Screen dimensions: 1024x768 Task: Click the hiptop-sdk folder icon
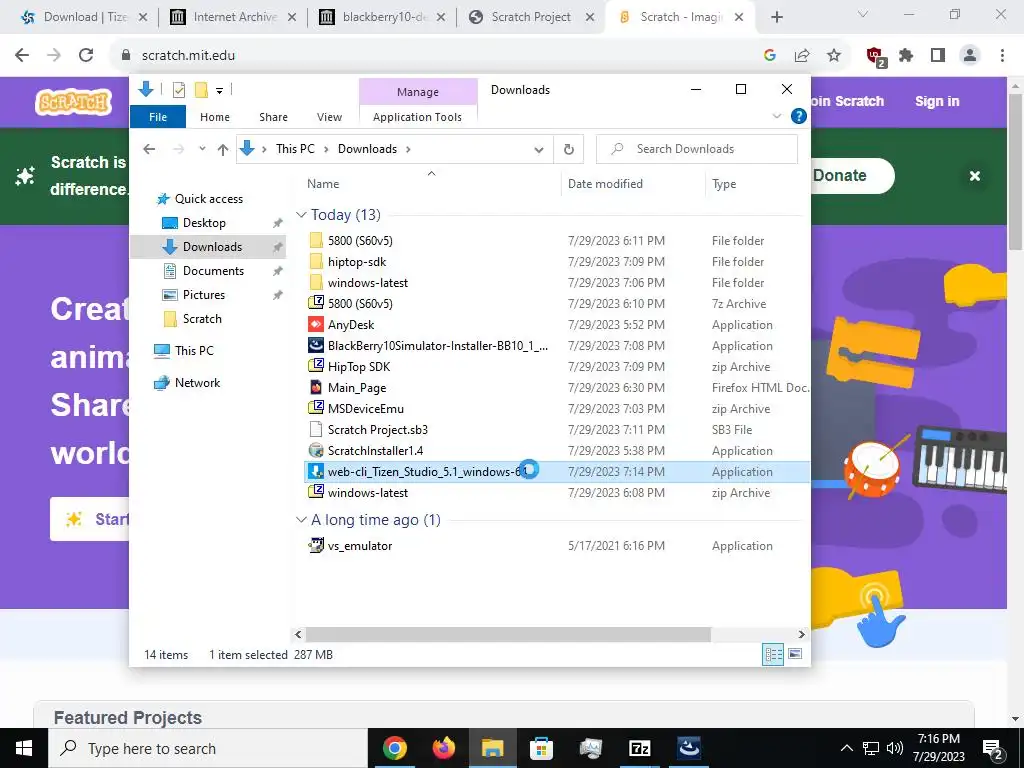[316, 261]
